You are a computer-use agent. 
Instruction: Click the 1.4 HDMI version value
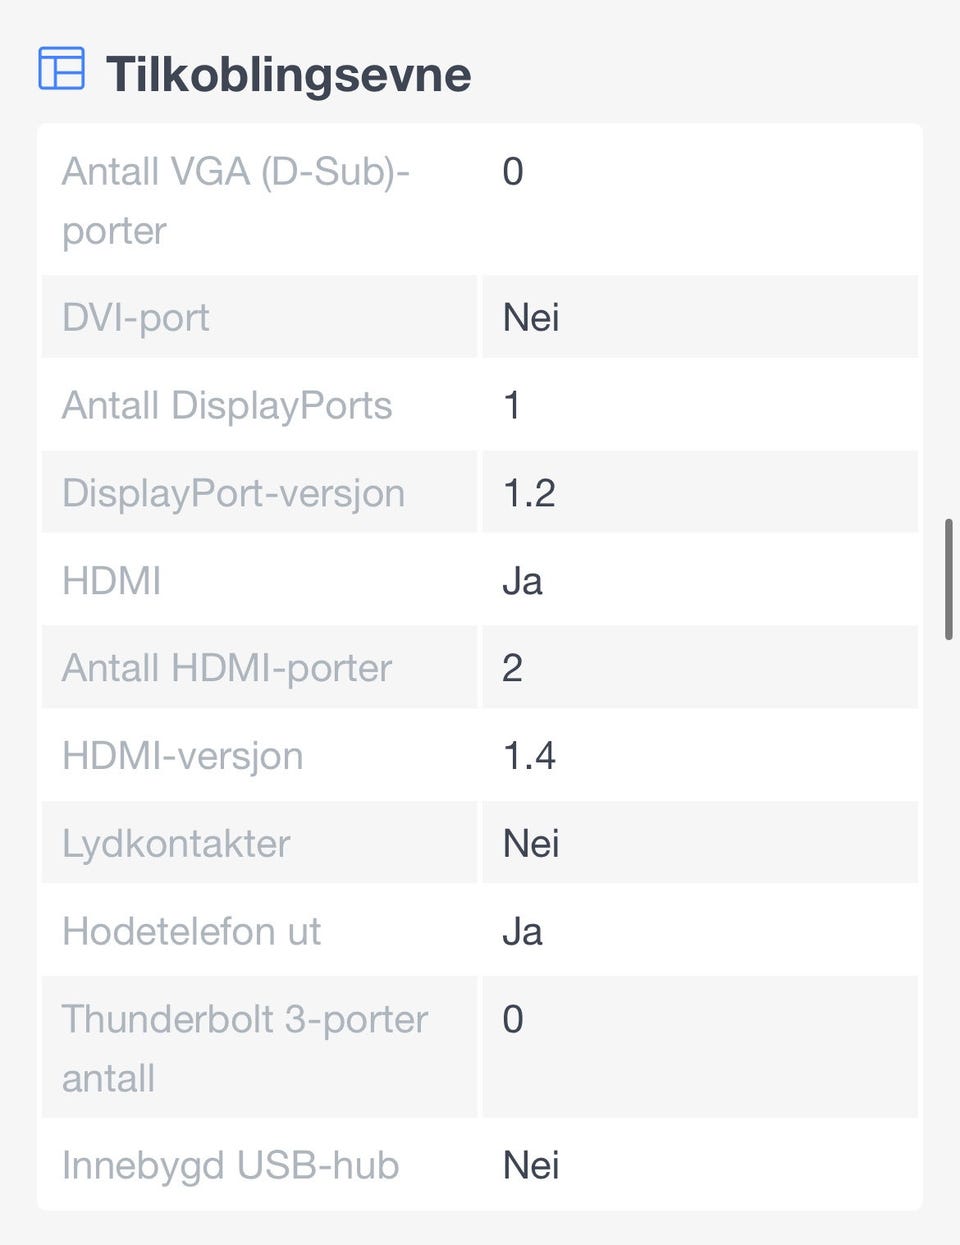(529, 756)
